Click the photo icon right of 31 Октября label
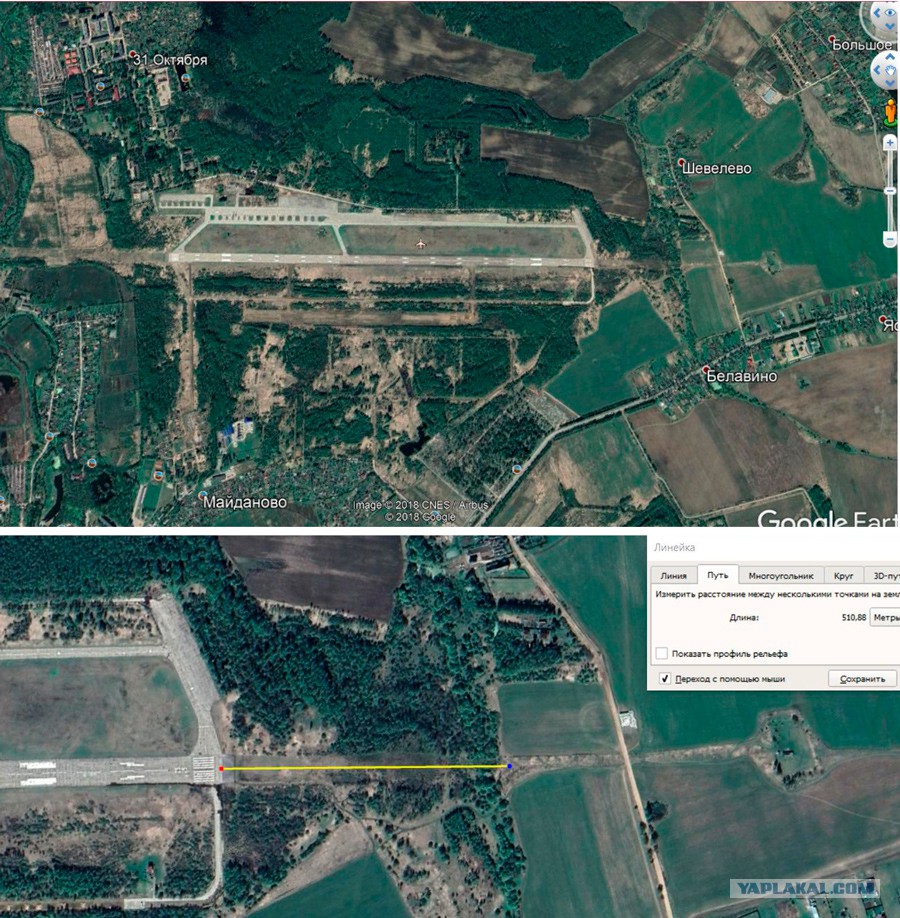This screenshot has width=900, height=918. point(186,78)
